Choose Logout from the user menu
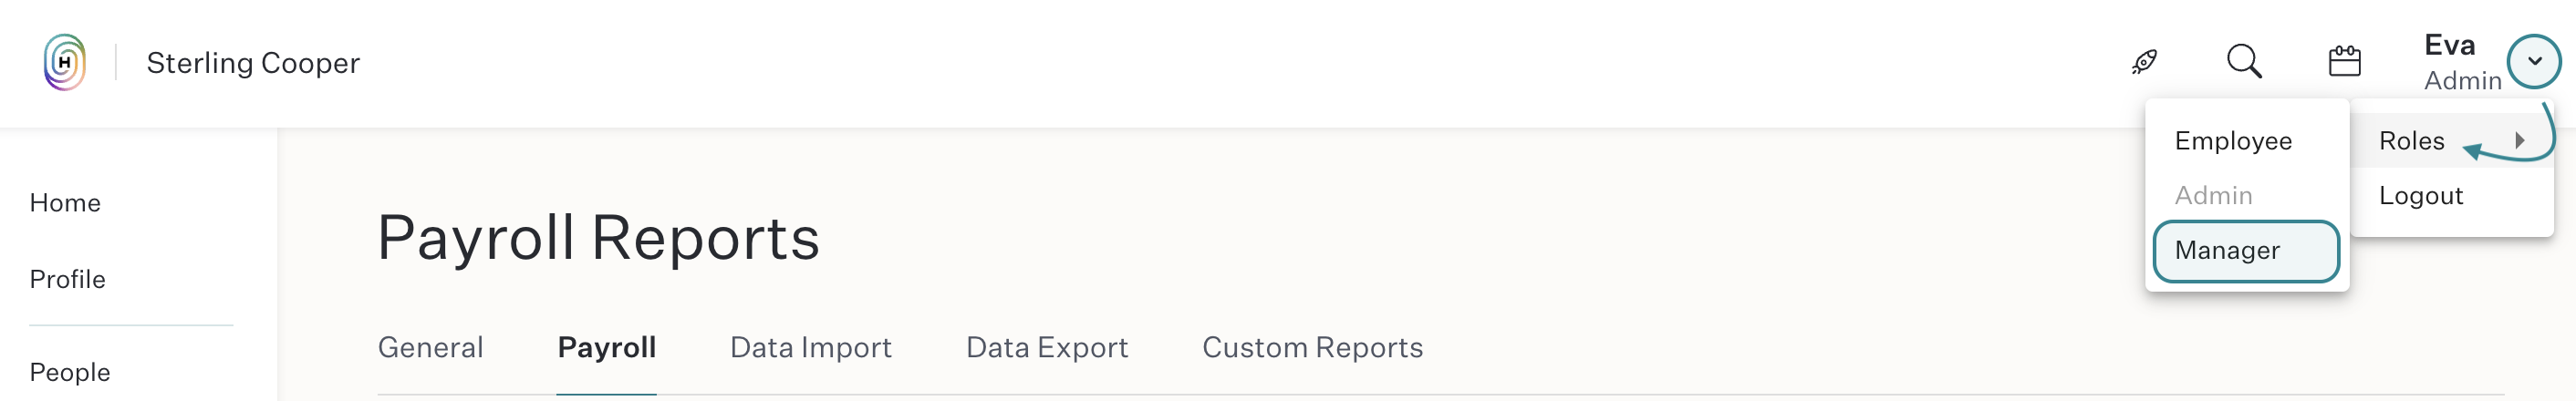 click(x=2420, y=196)
